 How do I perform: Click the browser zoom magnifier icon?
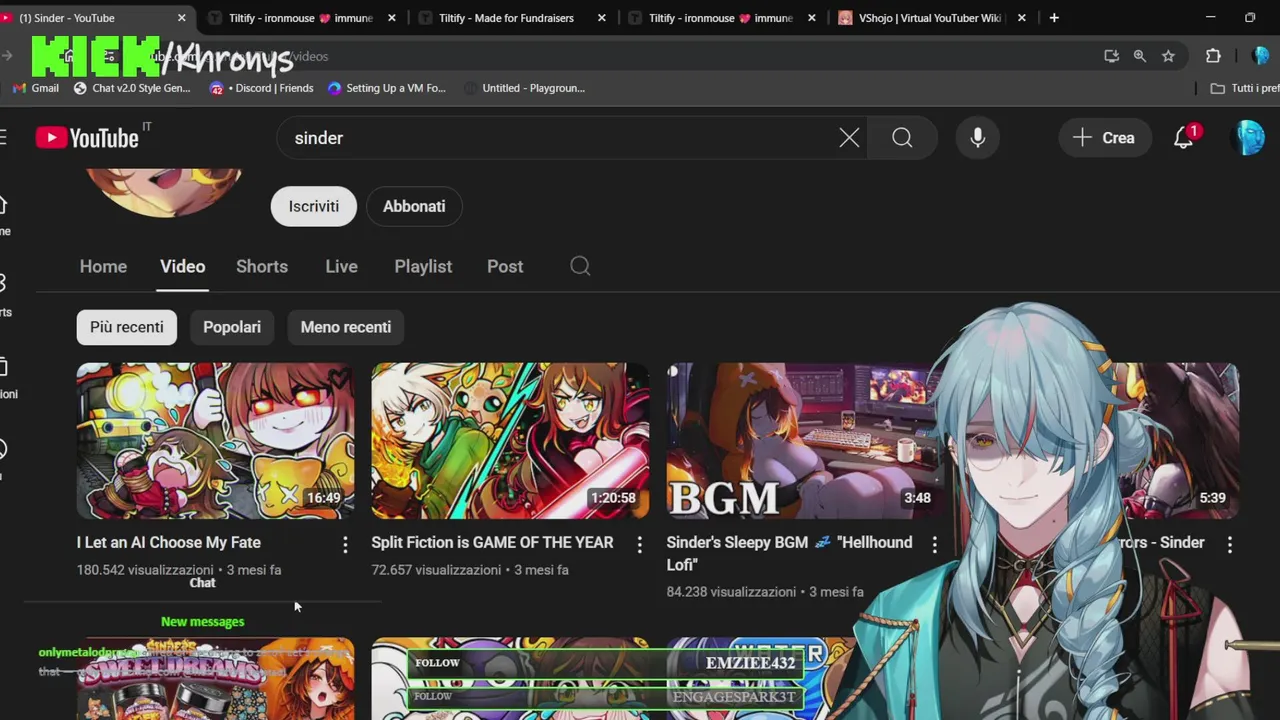point(1139,56)
